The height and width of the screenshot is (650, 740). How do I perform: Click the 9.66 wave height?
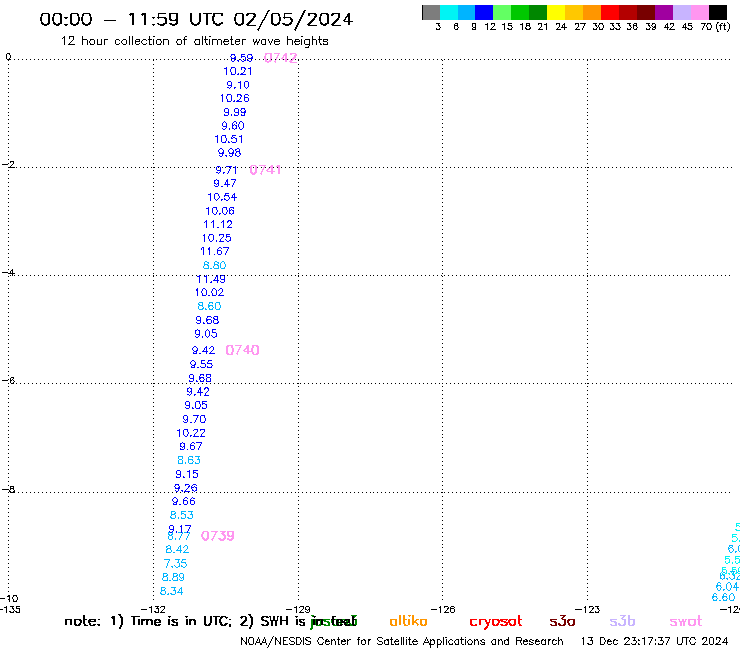pyautogui.click(x=184, y=501)
